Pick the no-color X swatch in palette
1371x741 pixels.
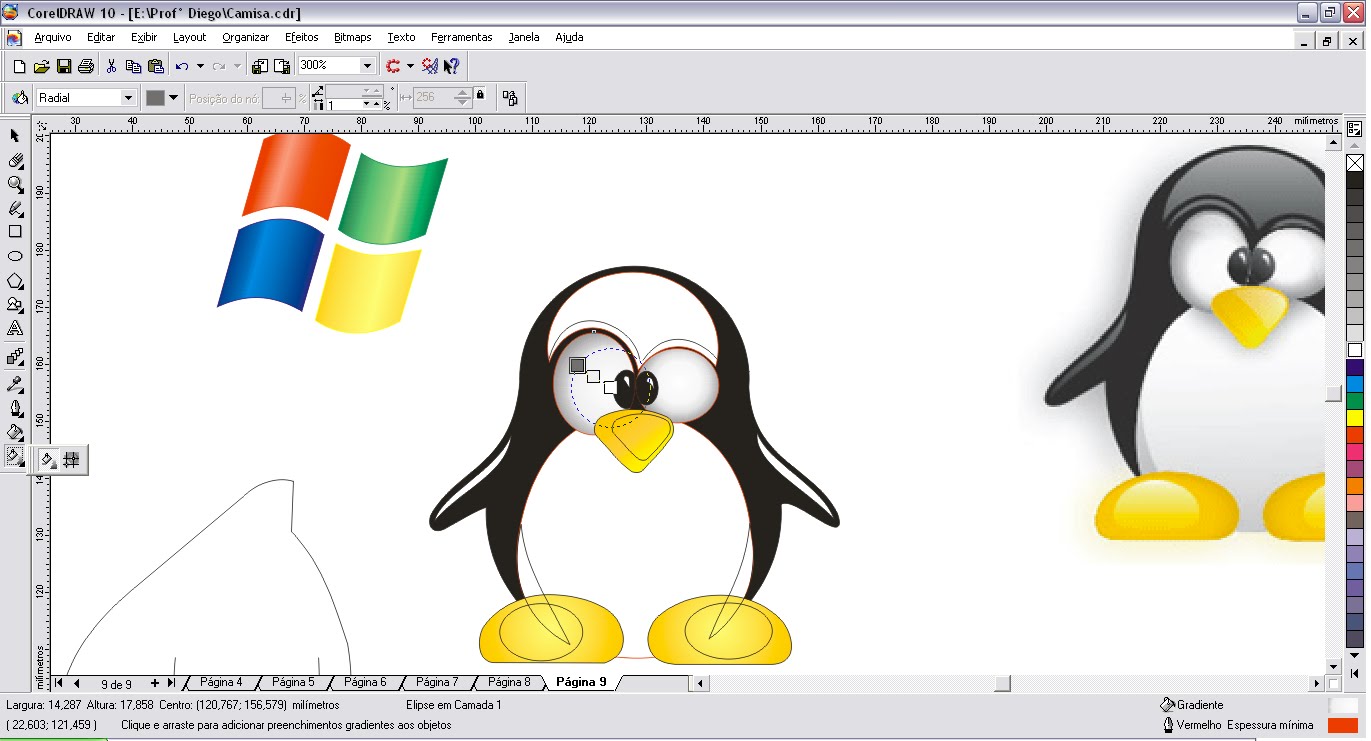point(1355,162)
